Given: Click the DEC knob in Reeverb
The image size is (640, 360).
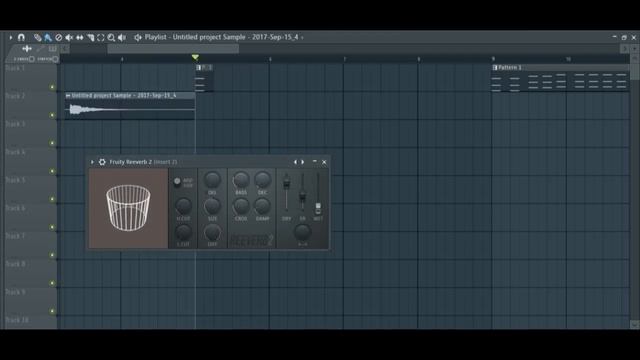Looking at the screenshot, I should click(262, 180).
